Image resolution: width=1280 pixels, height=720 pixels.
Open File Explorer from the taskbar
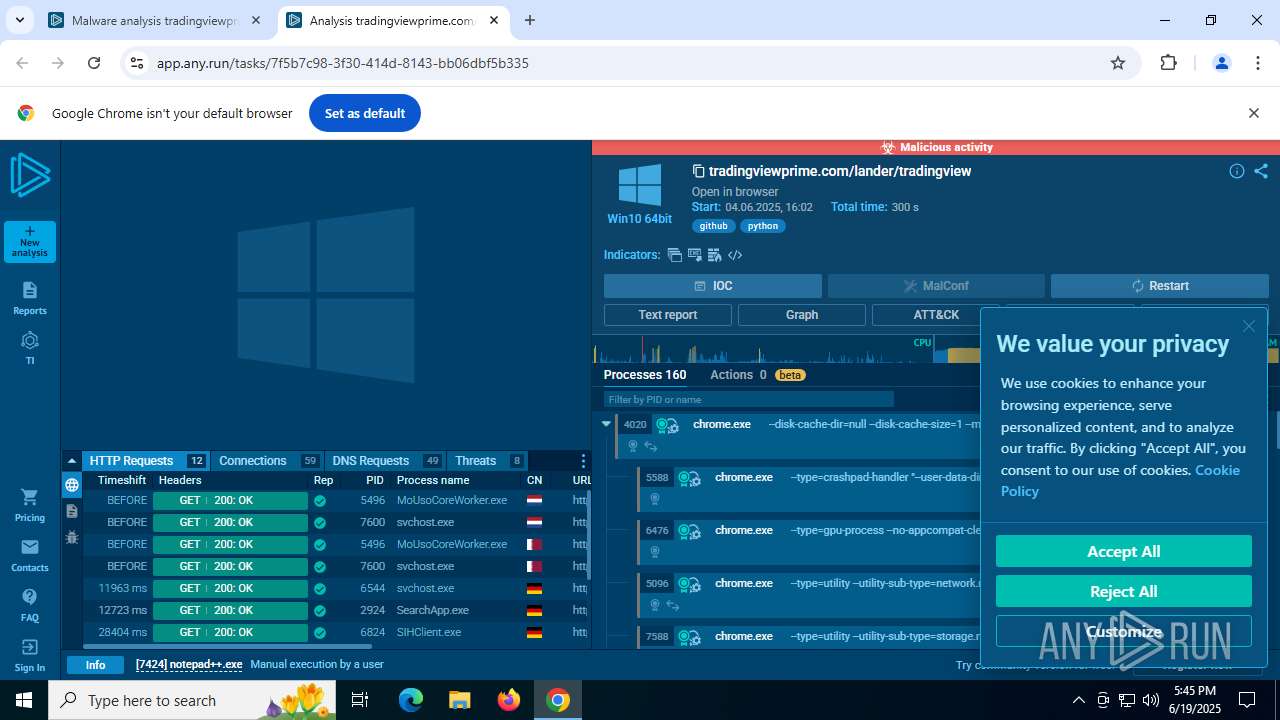pos(460,700)
